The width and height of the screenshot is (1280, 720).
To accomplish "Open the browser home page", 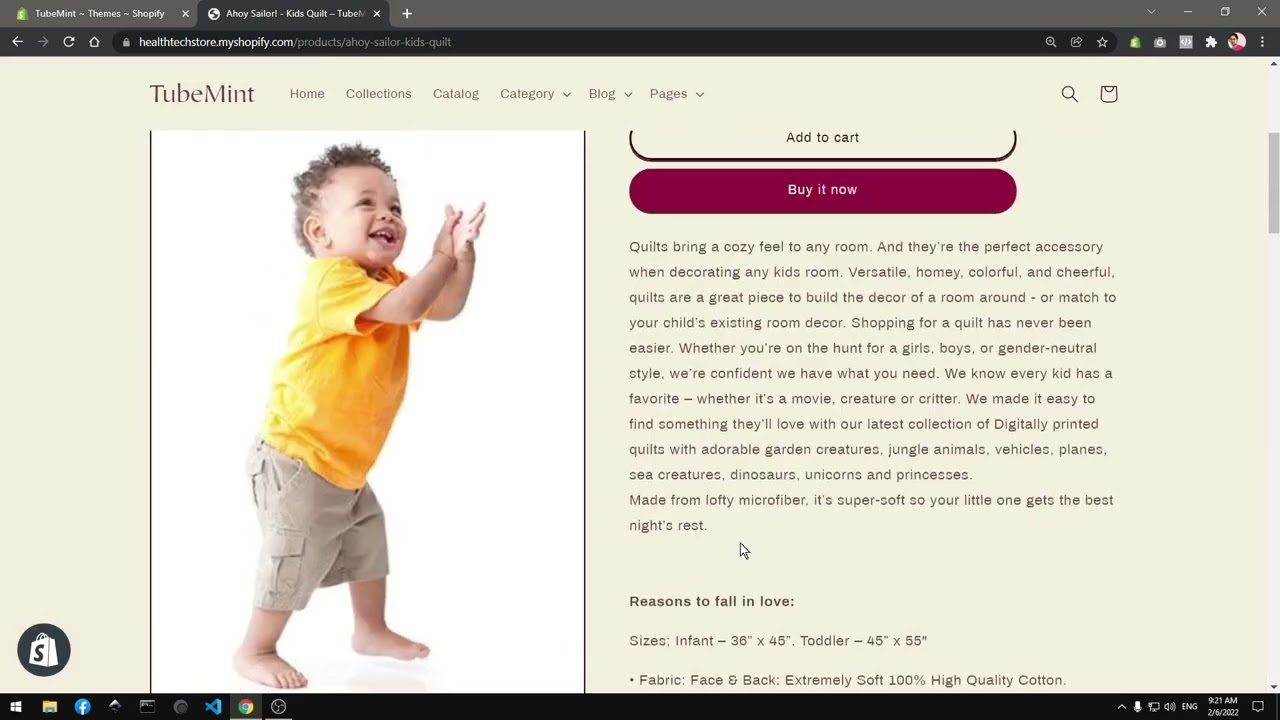I will point(94,42).
